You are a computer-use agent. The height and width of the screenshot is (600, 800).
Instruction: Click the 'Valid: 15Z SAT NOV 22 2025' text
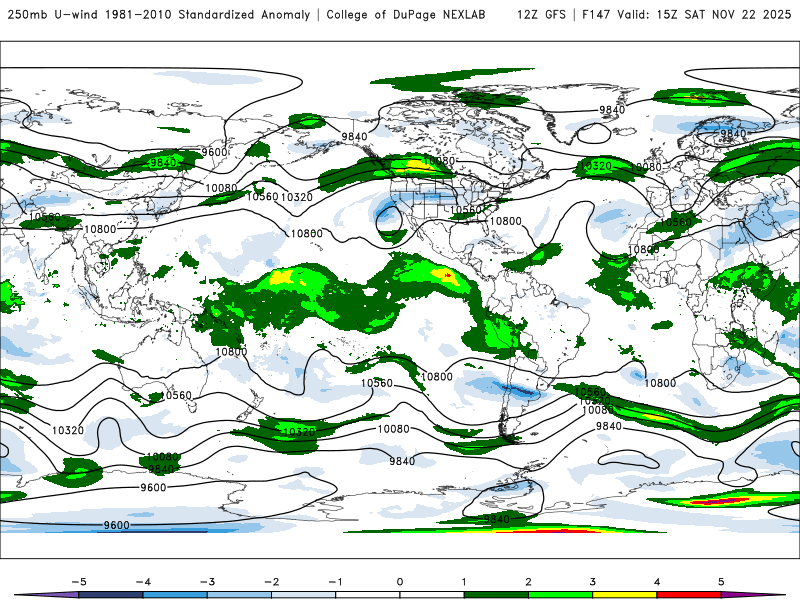coord(704,14)
